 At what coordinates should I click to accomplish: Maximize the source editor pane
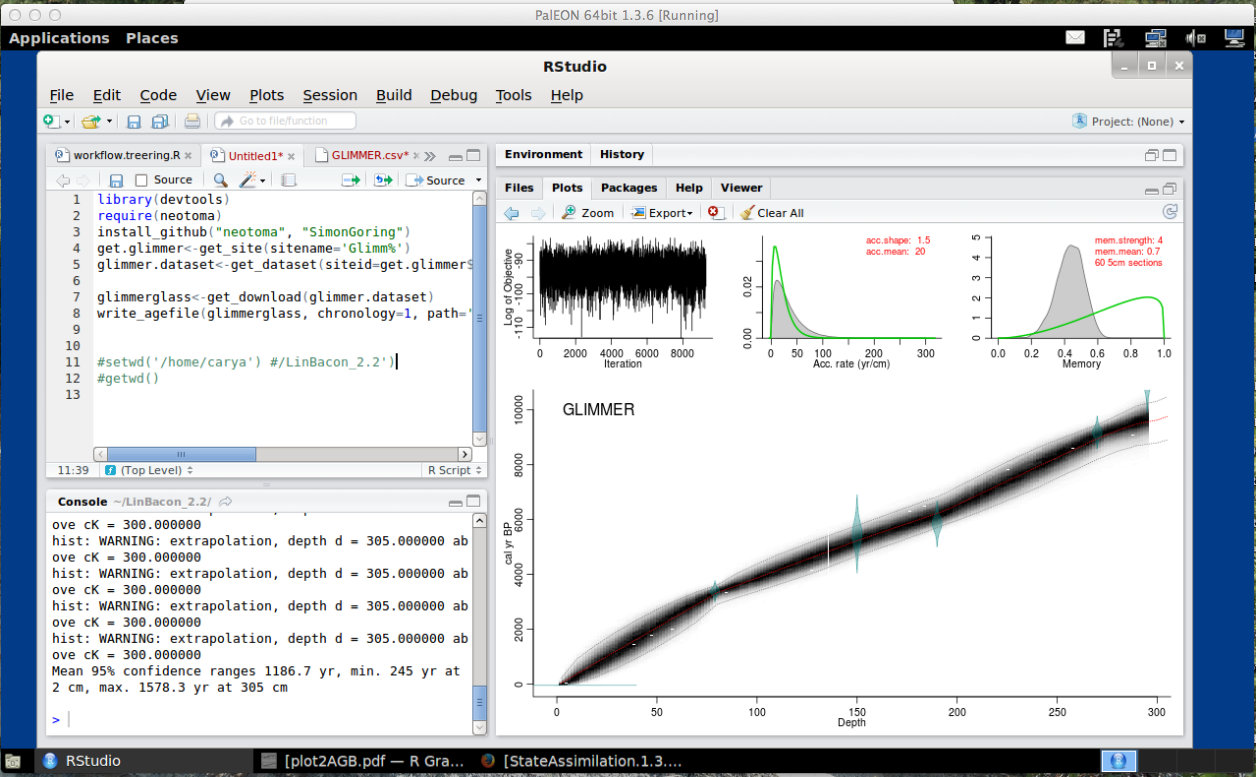[474, 156]
